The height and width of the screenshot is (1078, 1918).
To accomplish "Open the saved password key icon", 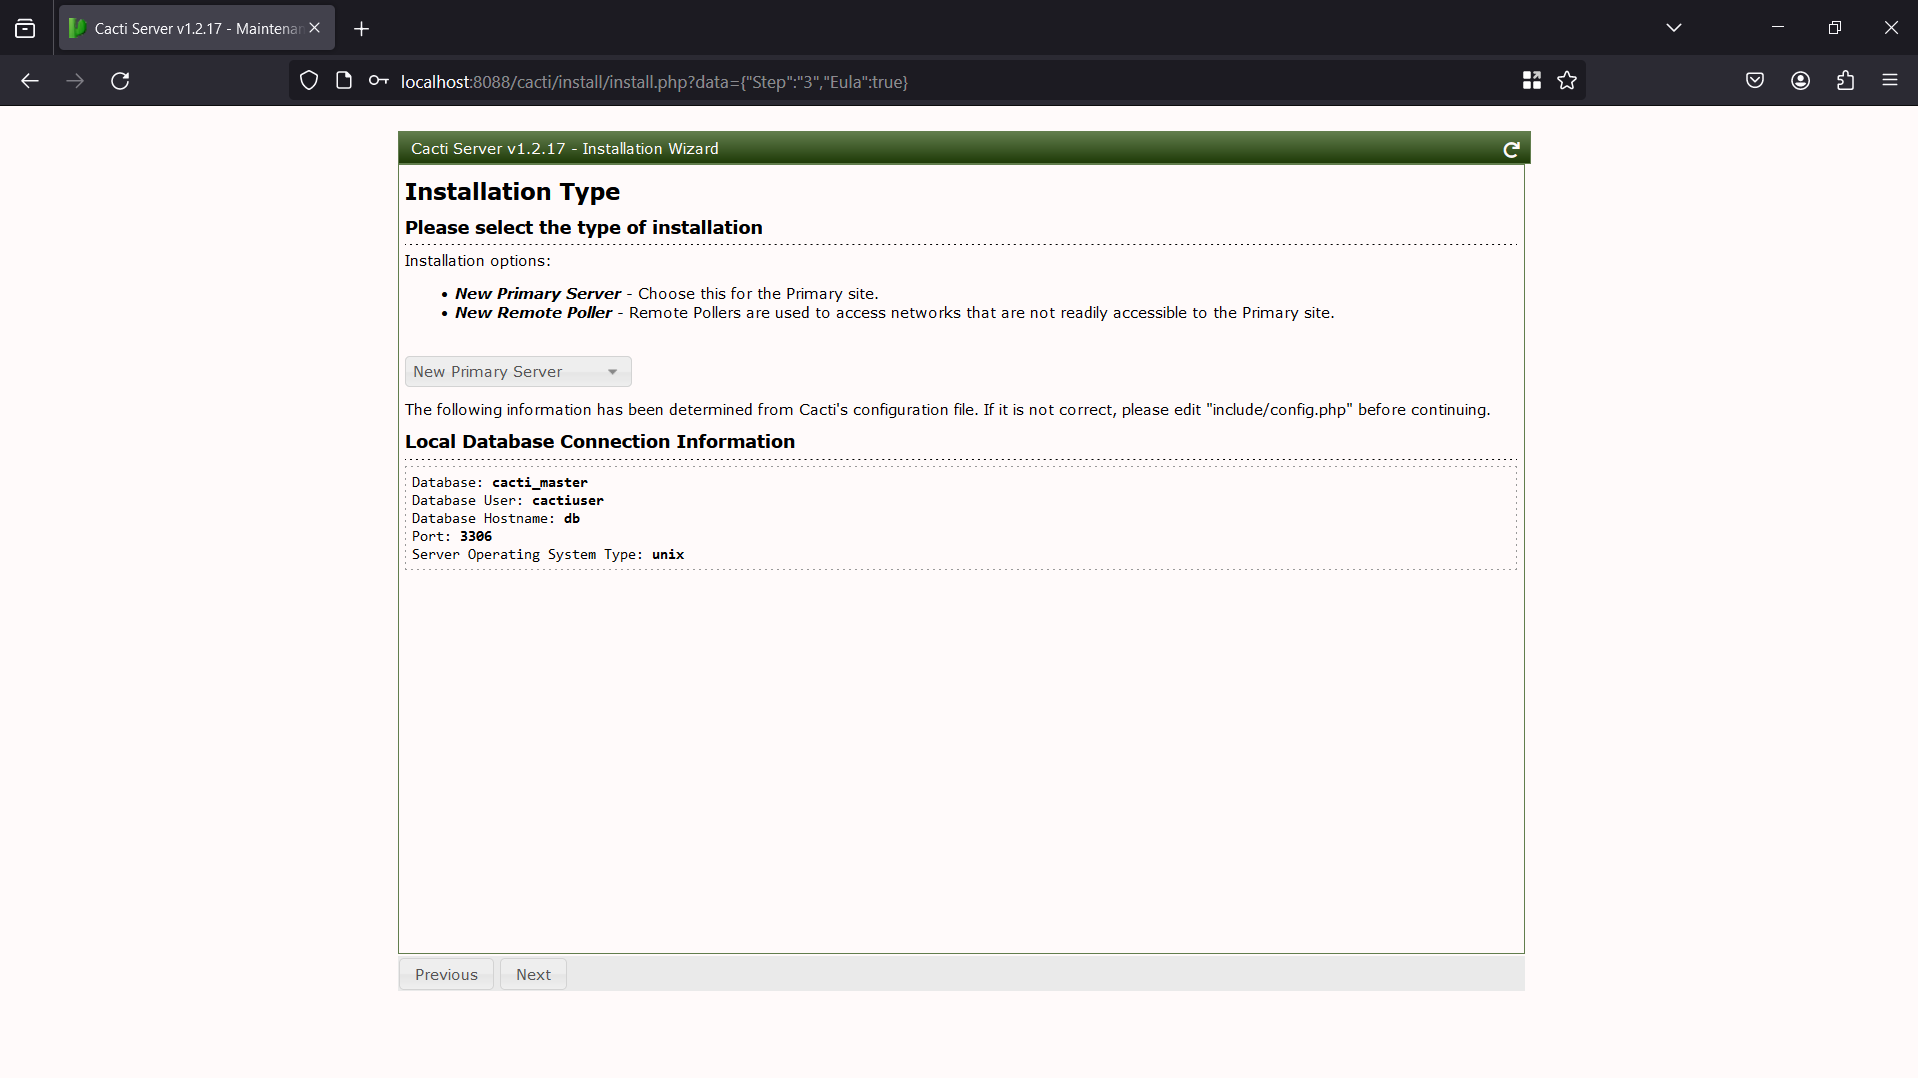I will [x=378, y=81].
